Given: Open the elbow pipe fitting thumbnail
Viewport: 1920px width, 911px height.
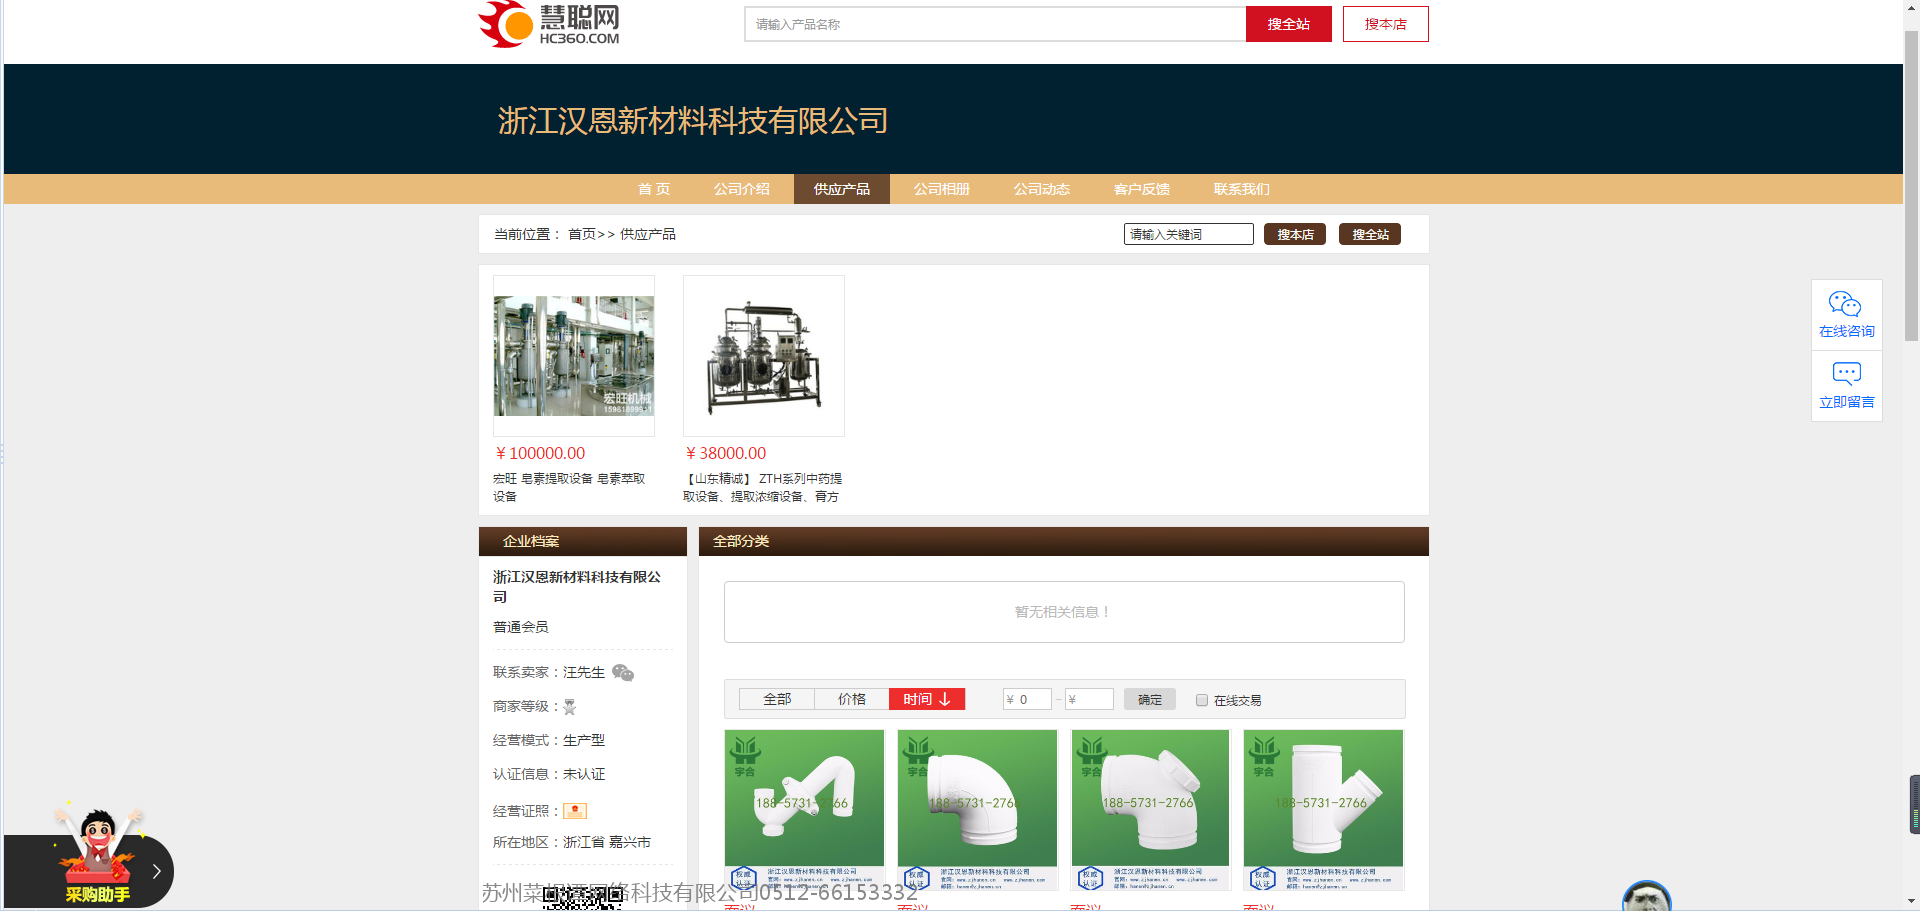Looking at the screenshot, I should (978, 809).
